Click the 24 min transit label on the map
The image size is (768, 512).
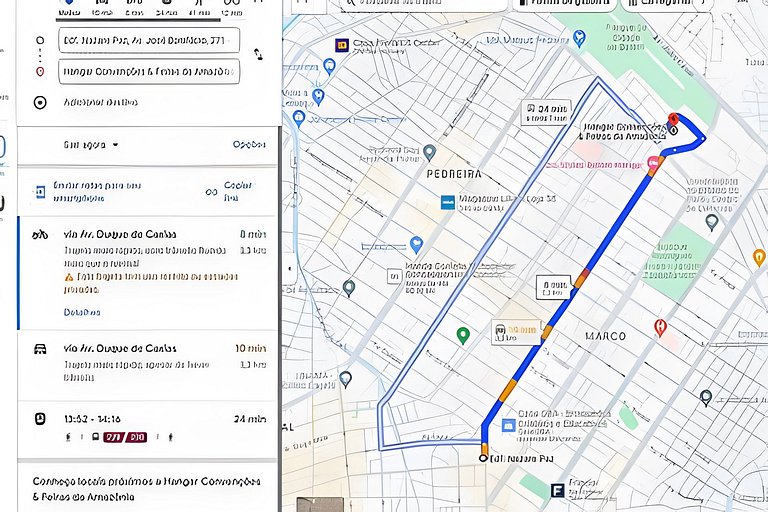pyautogui.click(x=546, y=113)
